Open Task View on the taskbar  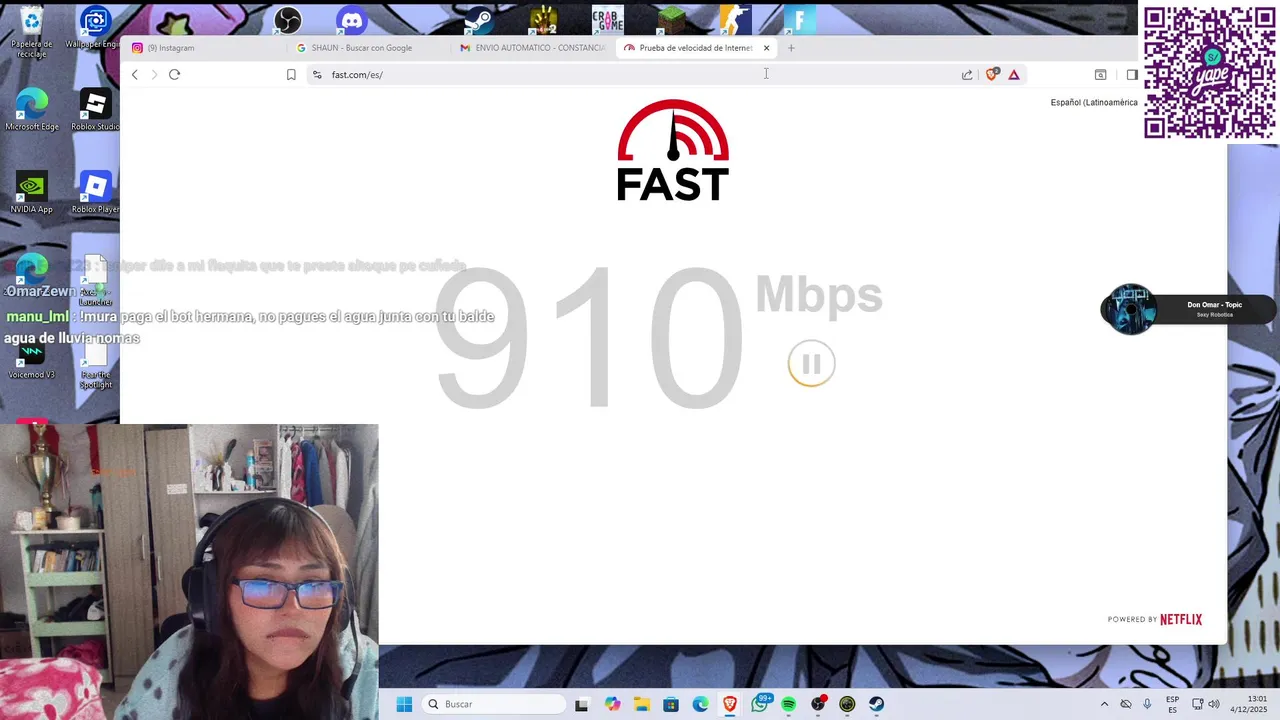pyautogui.click(x=582, y=704)
